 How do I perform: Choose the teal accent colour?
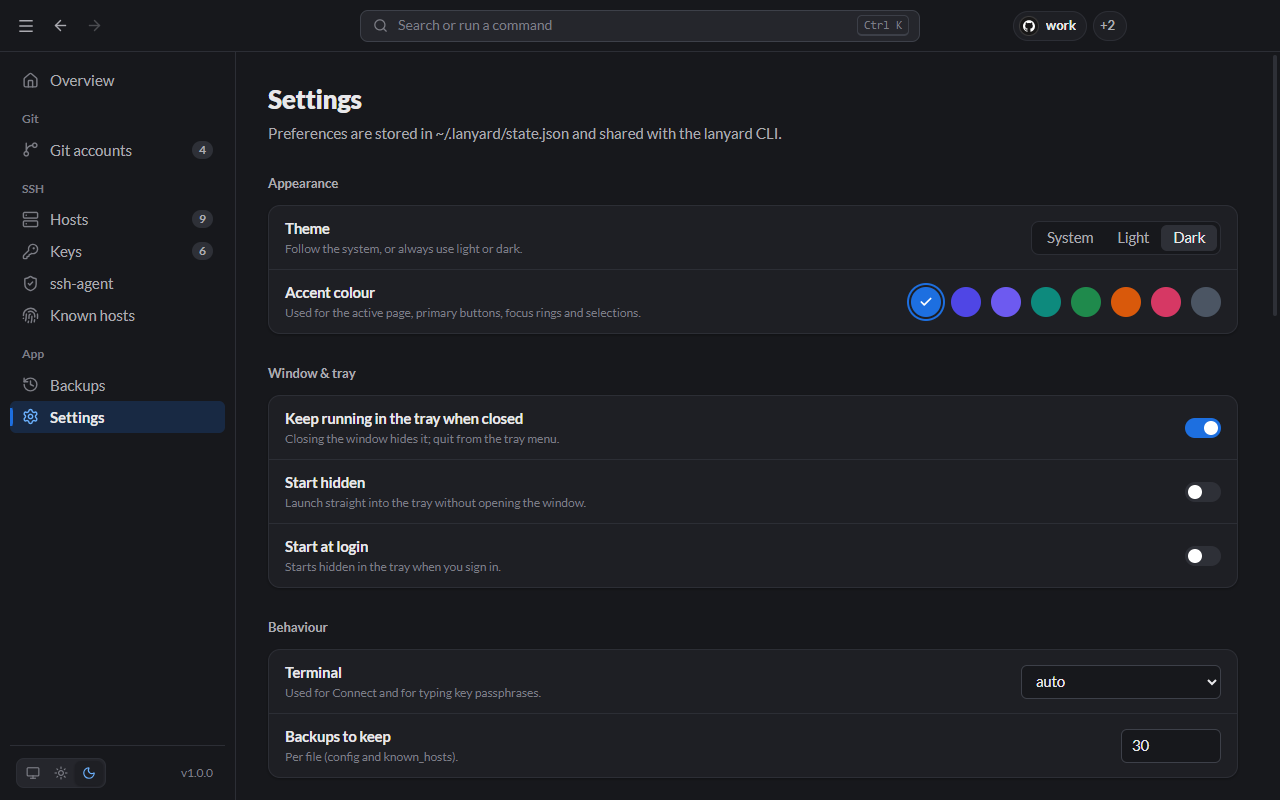(1046, 302)
